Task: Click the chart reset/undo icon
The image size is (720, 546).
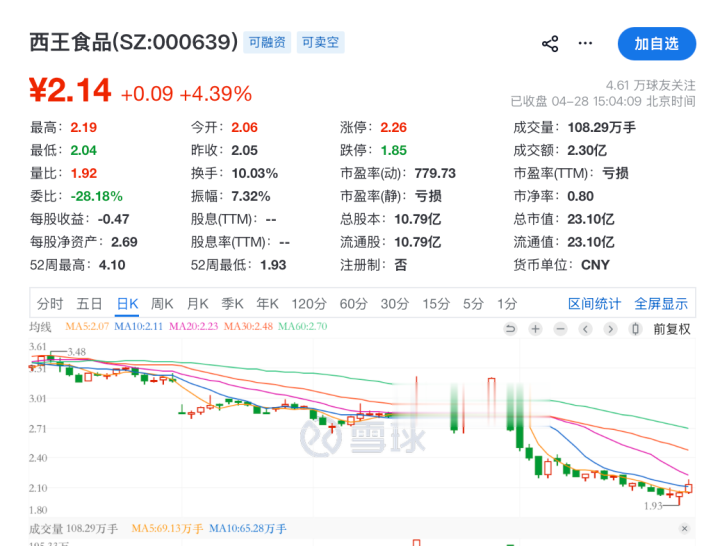Action: coord(510,329)
